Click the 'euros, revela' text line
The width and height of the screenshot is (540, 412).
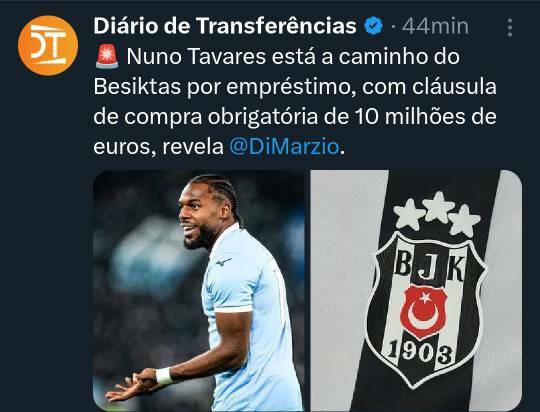click(x=158, y=147)
